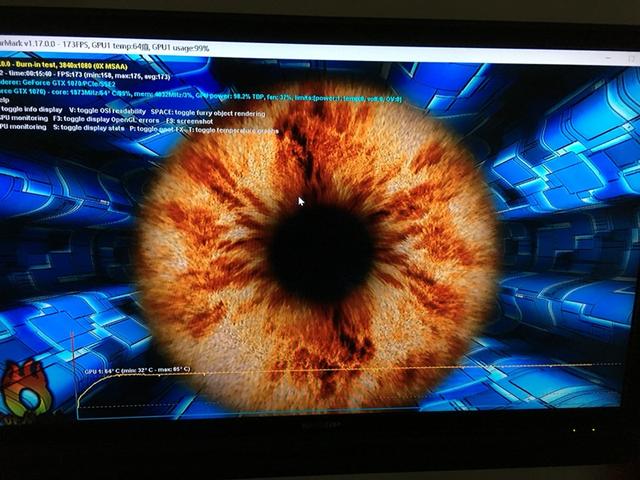This screenshot has width=640, height=480.
Task: Click the 'GPU power: 98.2% TDP' value
Action: tap(229, 96)
